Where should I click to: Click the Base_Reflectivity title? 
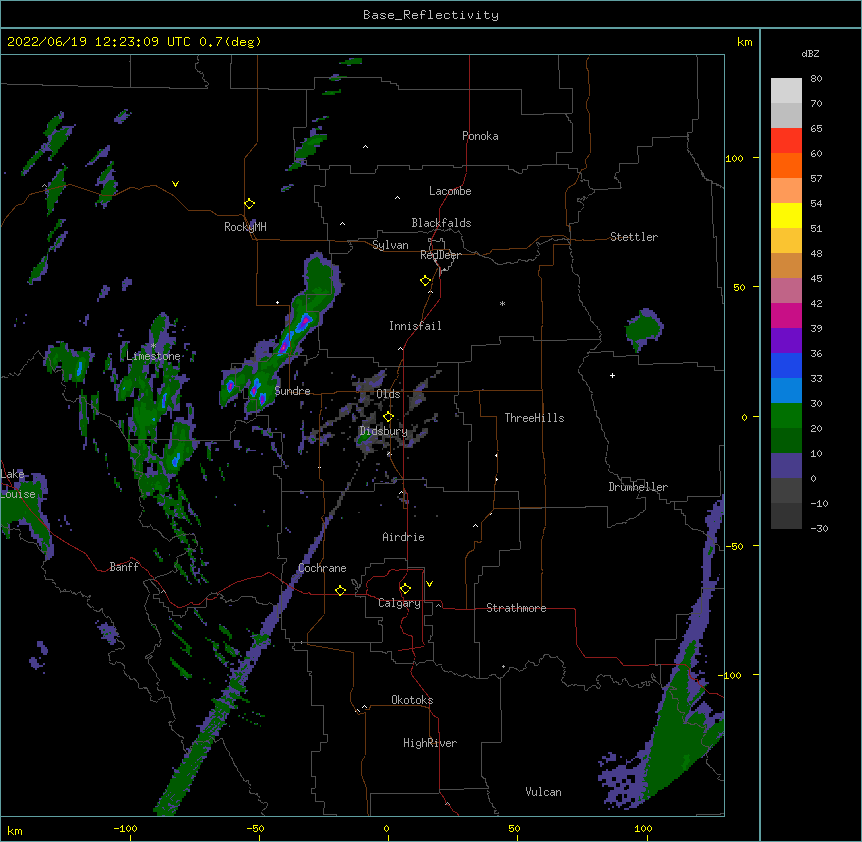pyautogui.click(x=431, y=15)
